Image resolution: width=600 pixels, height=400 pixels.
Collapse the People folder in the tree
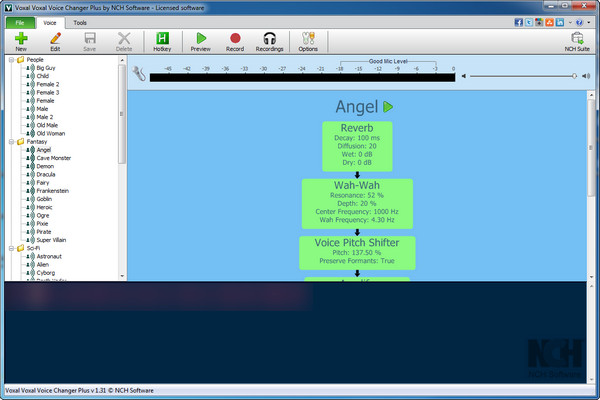(10, 60)
